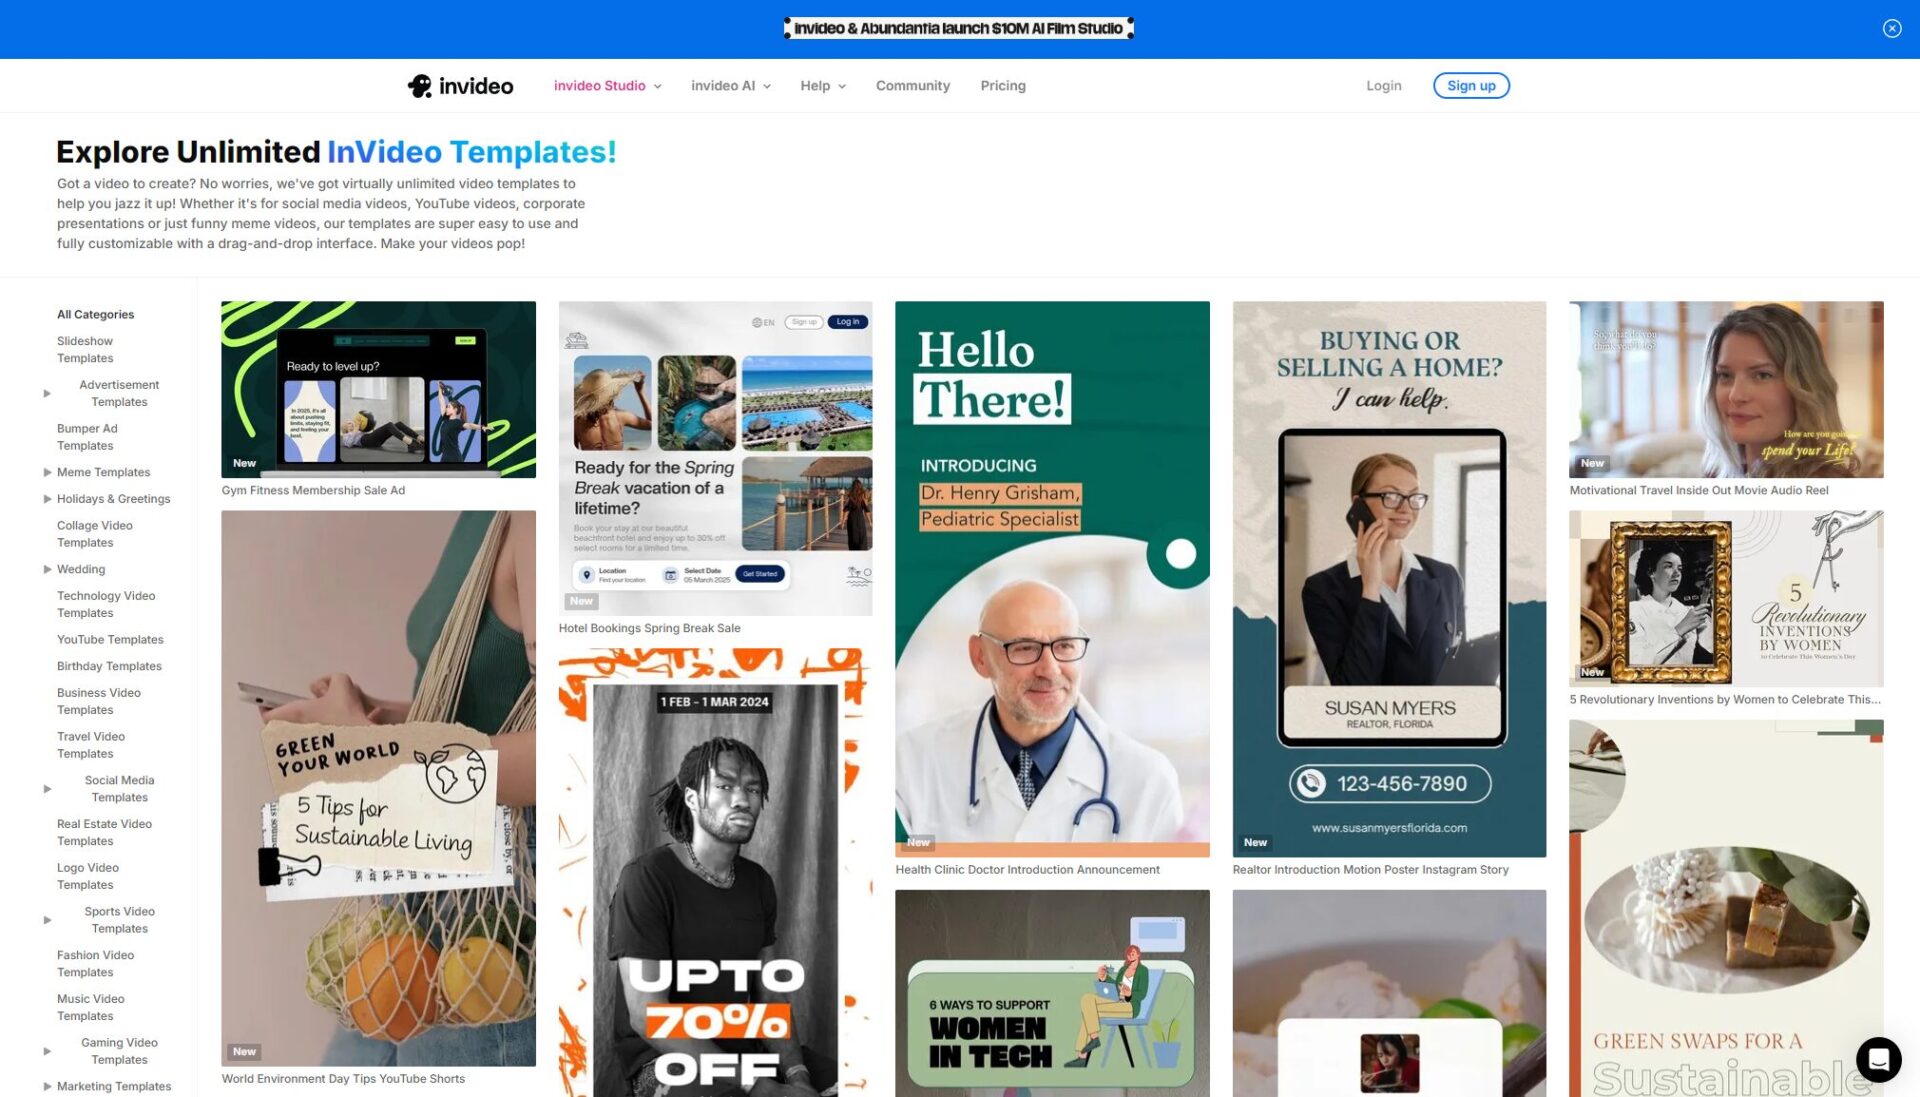The image size is (1920, 1097).
Task: Open the Pricing page
Action: [x=1002, y=86]
